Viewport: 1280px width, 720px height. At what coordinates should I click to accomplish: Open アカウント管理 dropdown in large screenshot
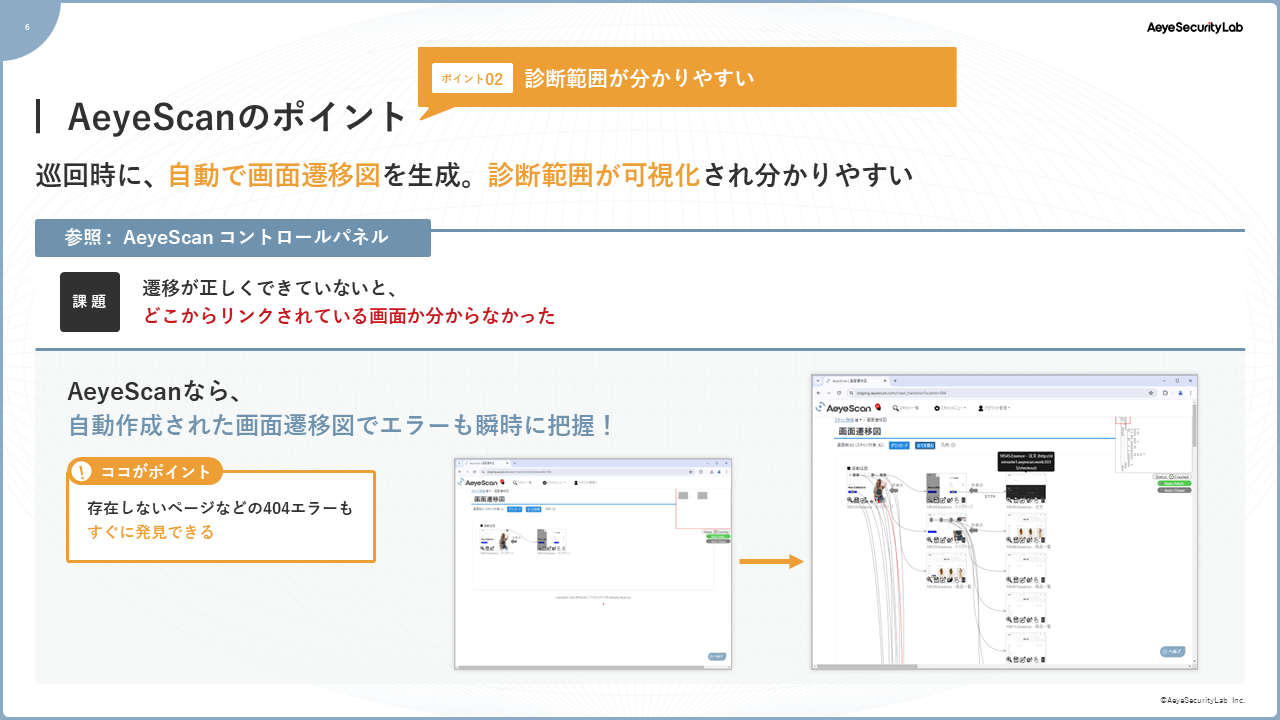click(994, 408)
